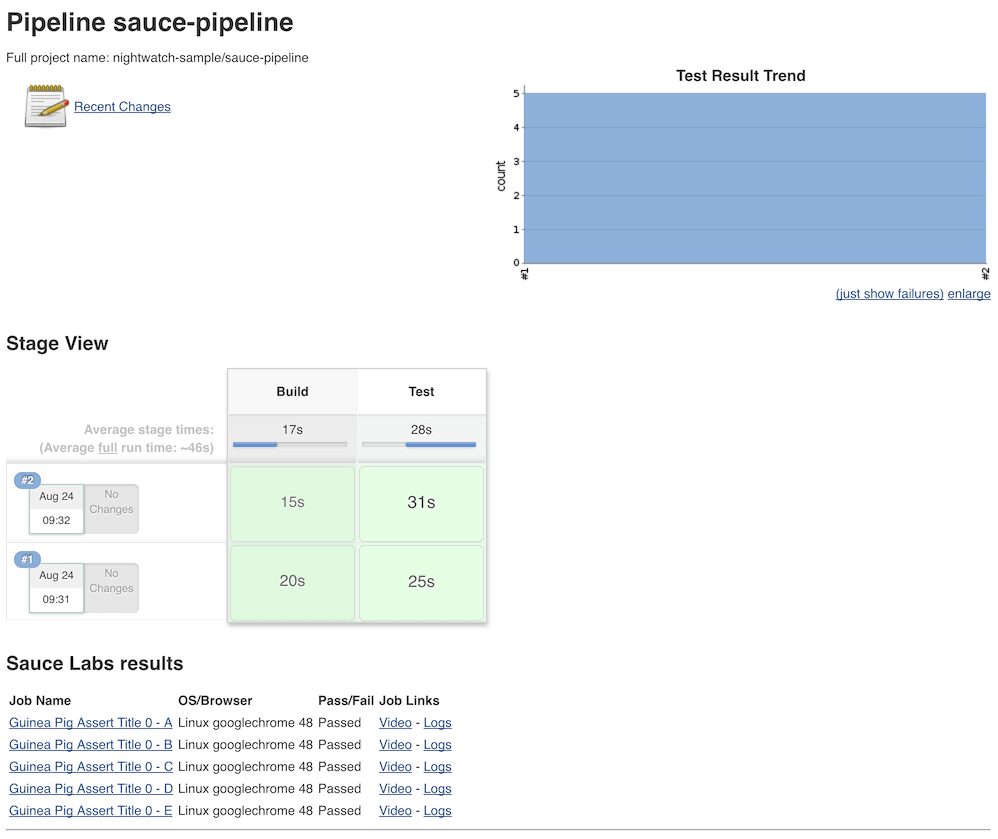
Task: Select the Build column header in Stage View
Action: pyautogui.click(x=291, y=391)
